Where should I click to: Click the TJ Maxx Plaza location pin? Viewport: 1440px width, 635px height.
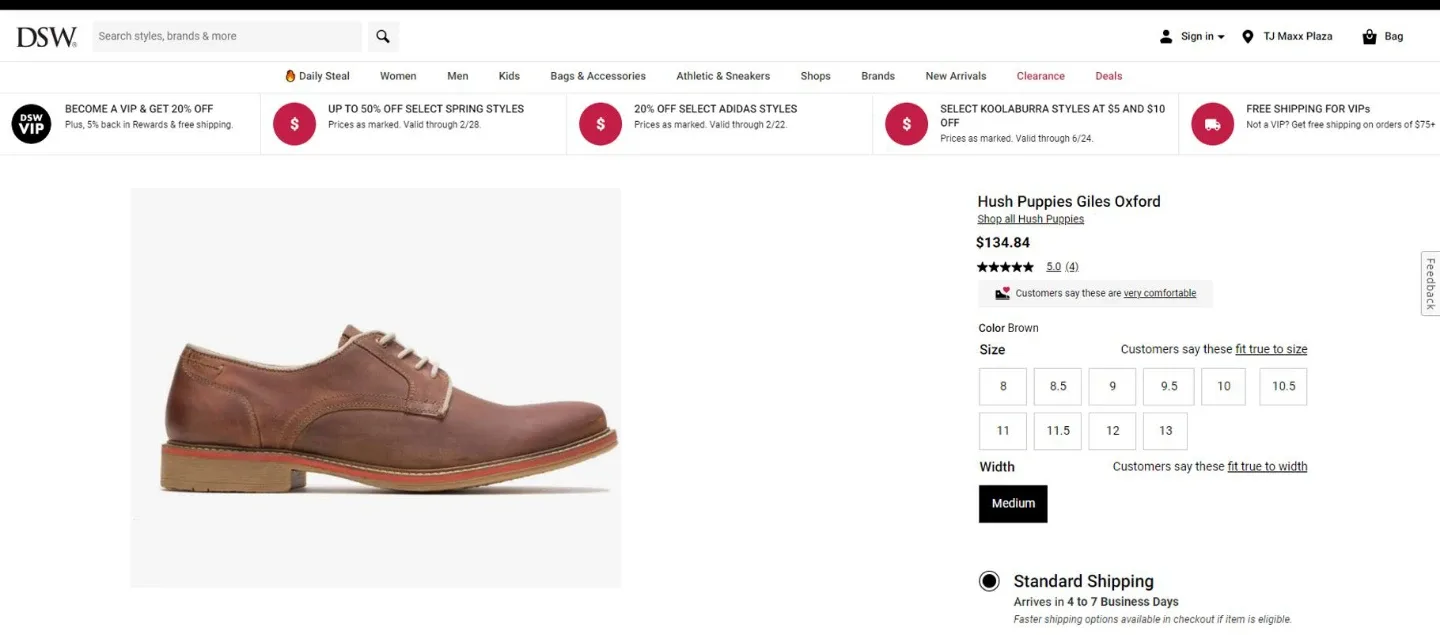[1248, 37]
